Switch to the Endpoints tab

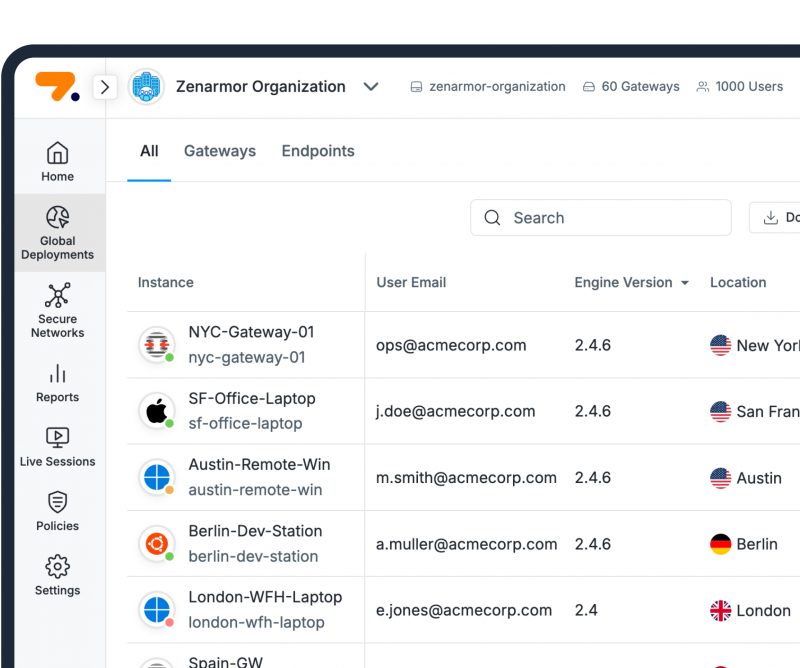tap(318, 151)
